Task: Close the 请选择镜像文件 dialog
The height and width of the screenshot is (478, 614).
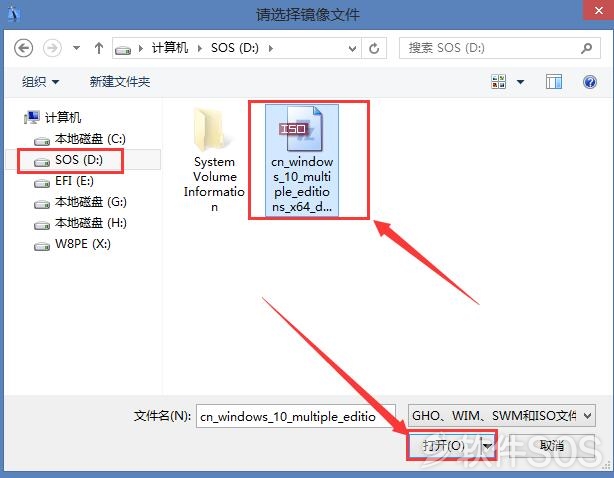Action: click(598, 10)
